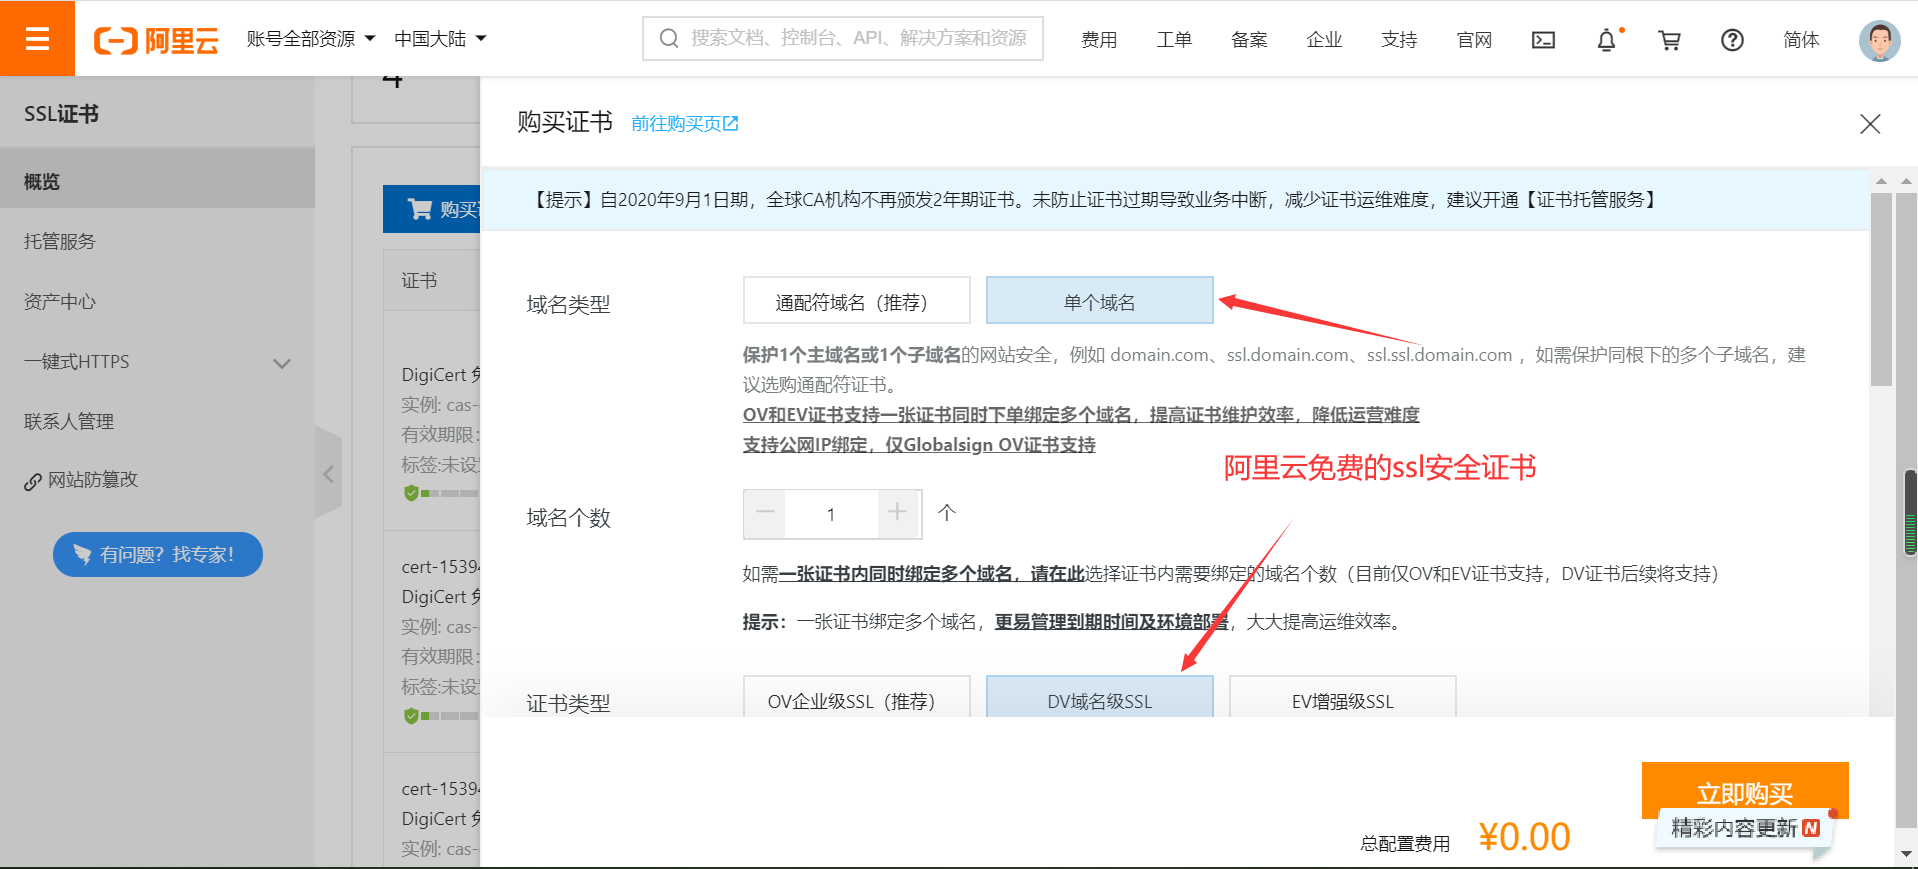Expand 账号全部资源 dropdown
The height and width of the screenshot is (869, 1918).
coord(311,39)
